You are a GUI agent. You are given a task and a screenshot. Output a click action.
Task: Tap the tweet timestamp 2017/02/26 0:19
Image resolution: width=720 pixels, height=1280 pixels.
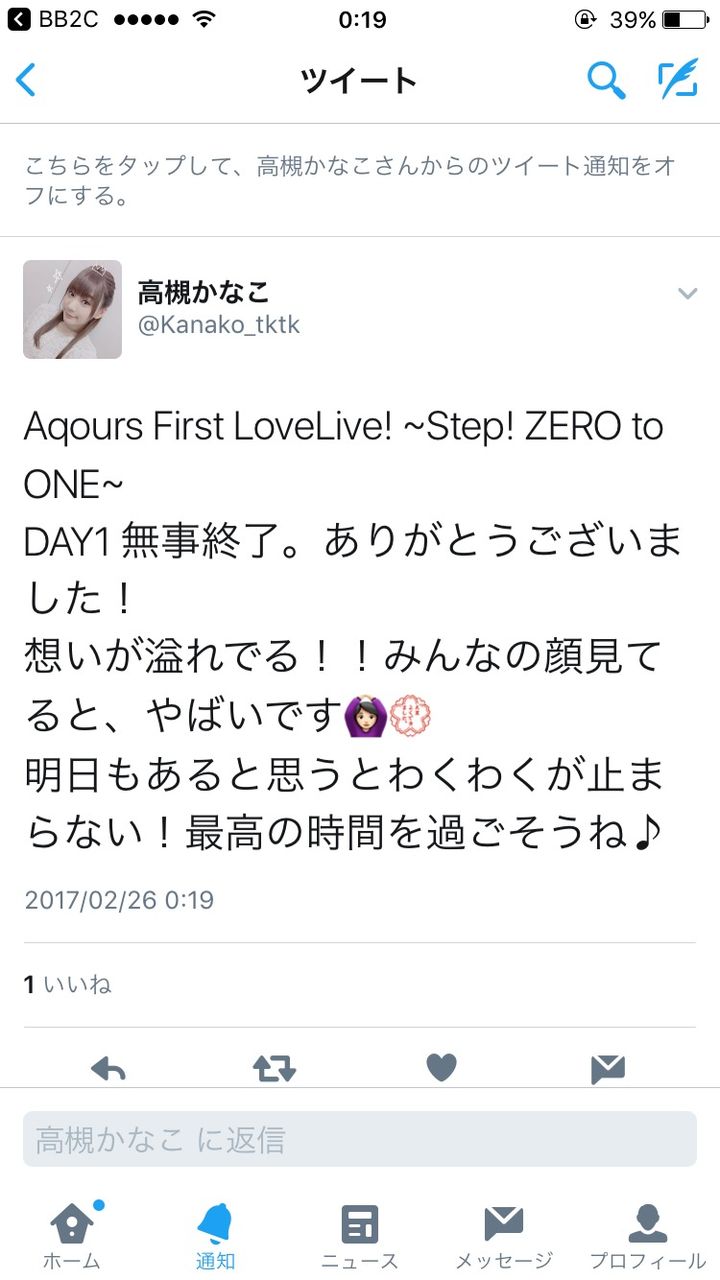click(119, 899)
